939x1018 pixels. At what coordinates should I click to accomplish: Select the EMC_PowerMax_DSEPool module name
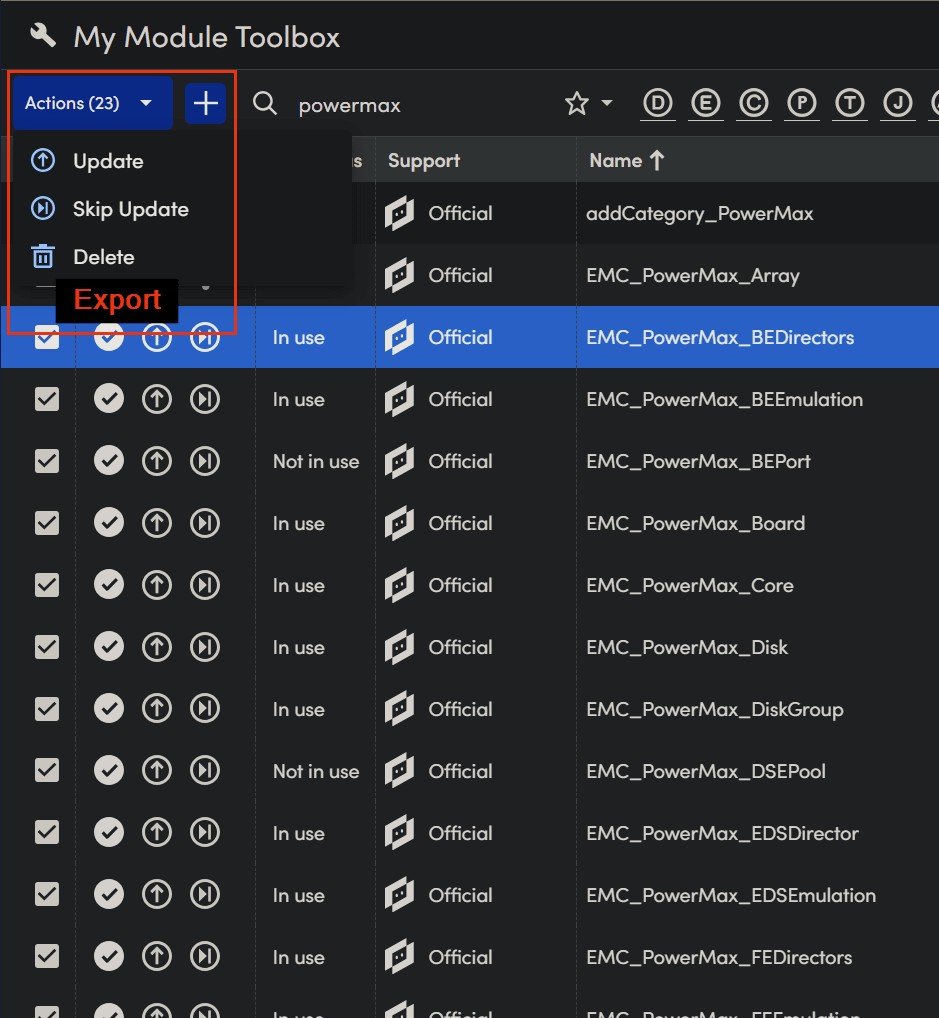(706, 771)
